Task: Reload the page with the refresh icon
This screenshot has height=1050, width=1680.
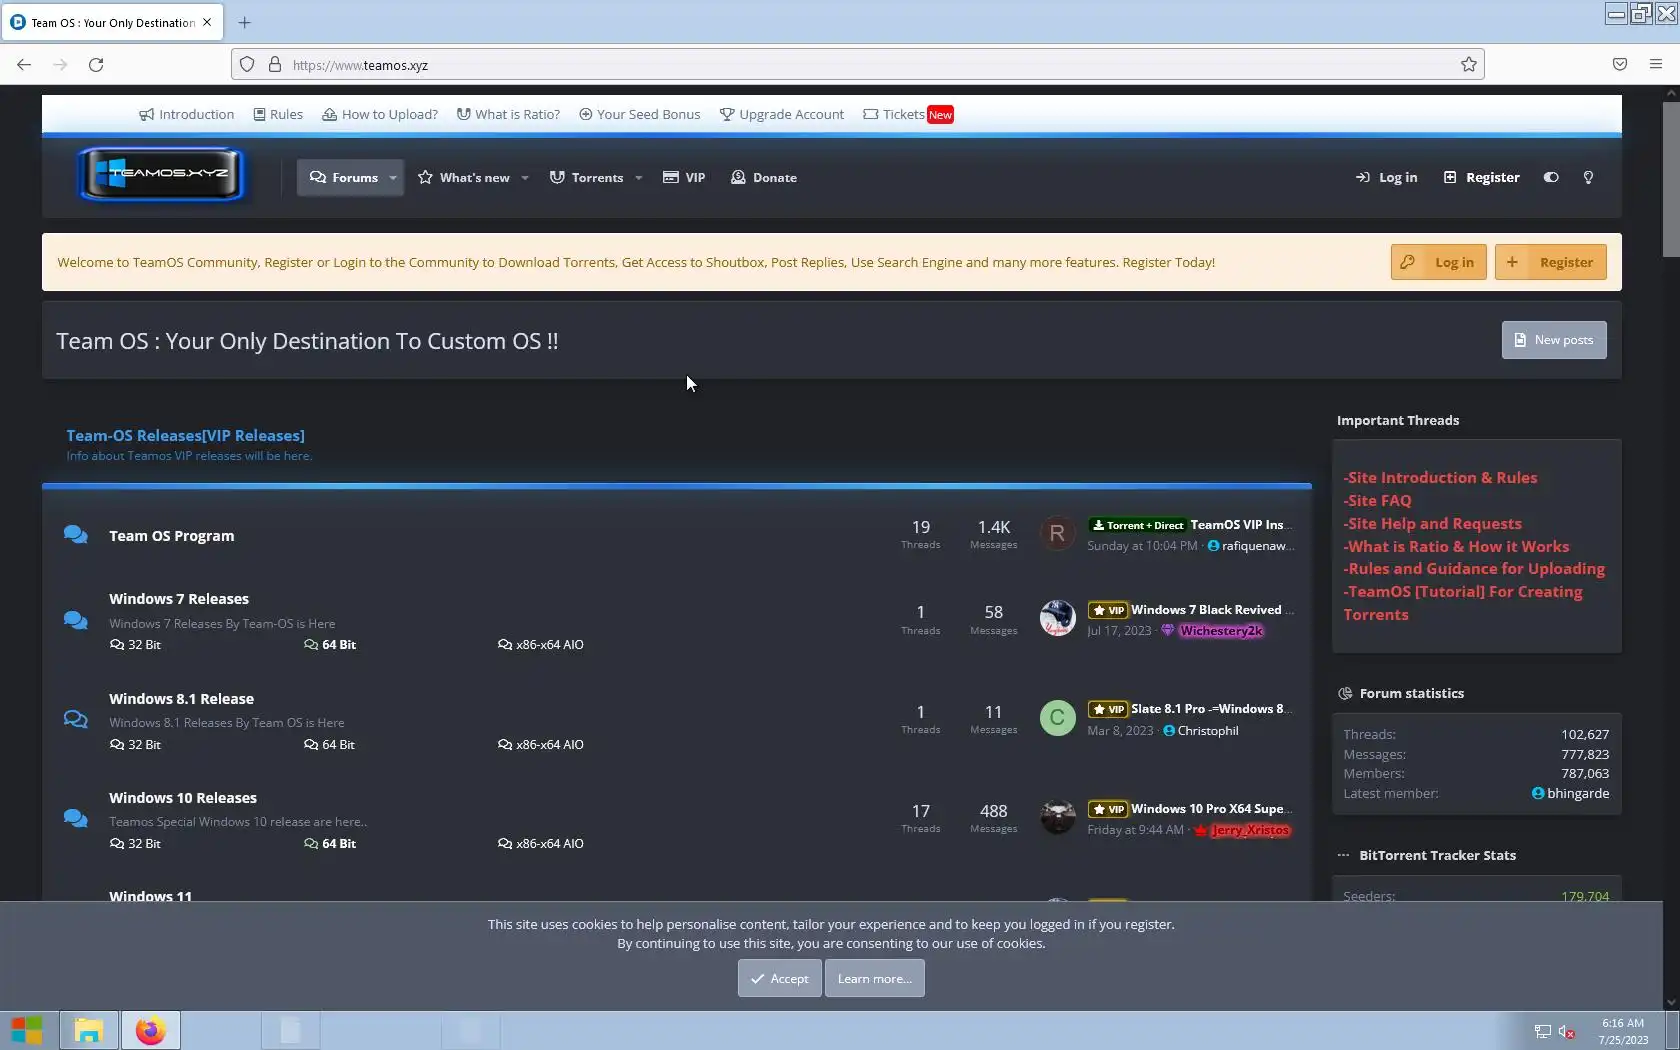Action: [96, 65]
